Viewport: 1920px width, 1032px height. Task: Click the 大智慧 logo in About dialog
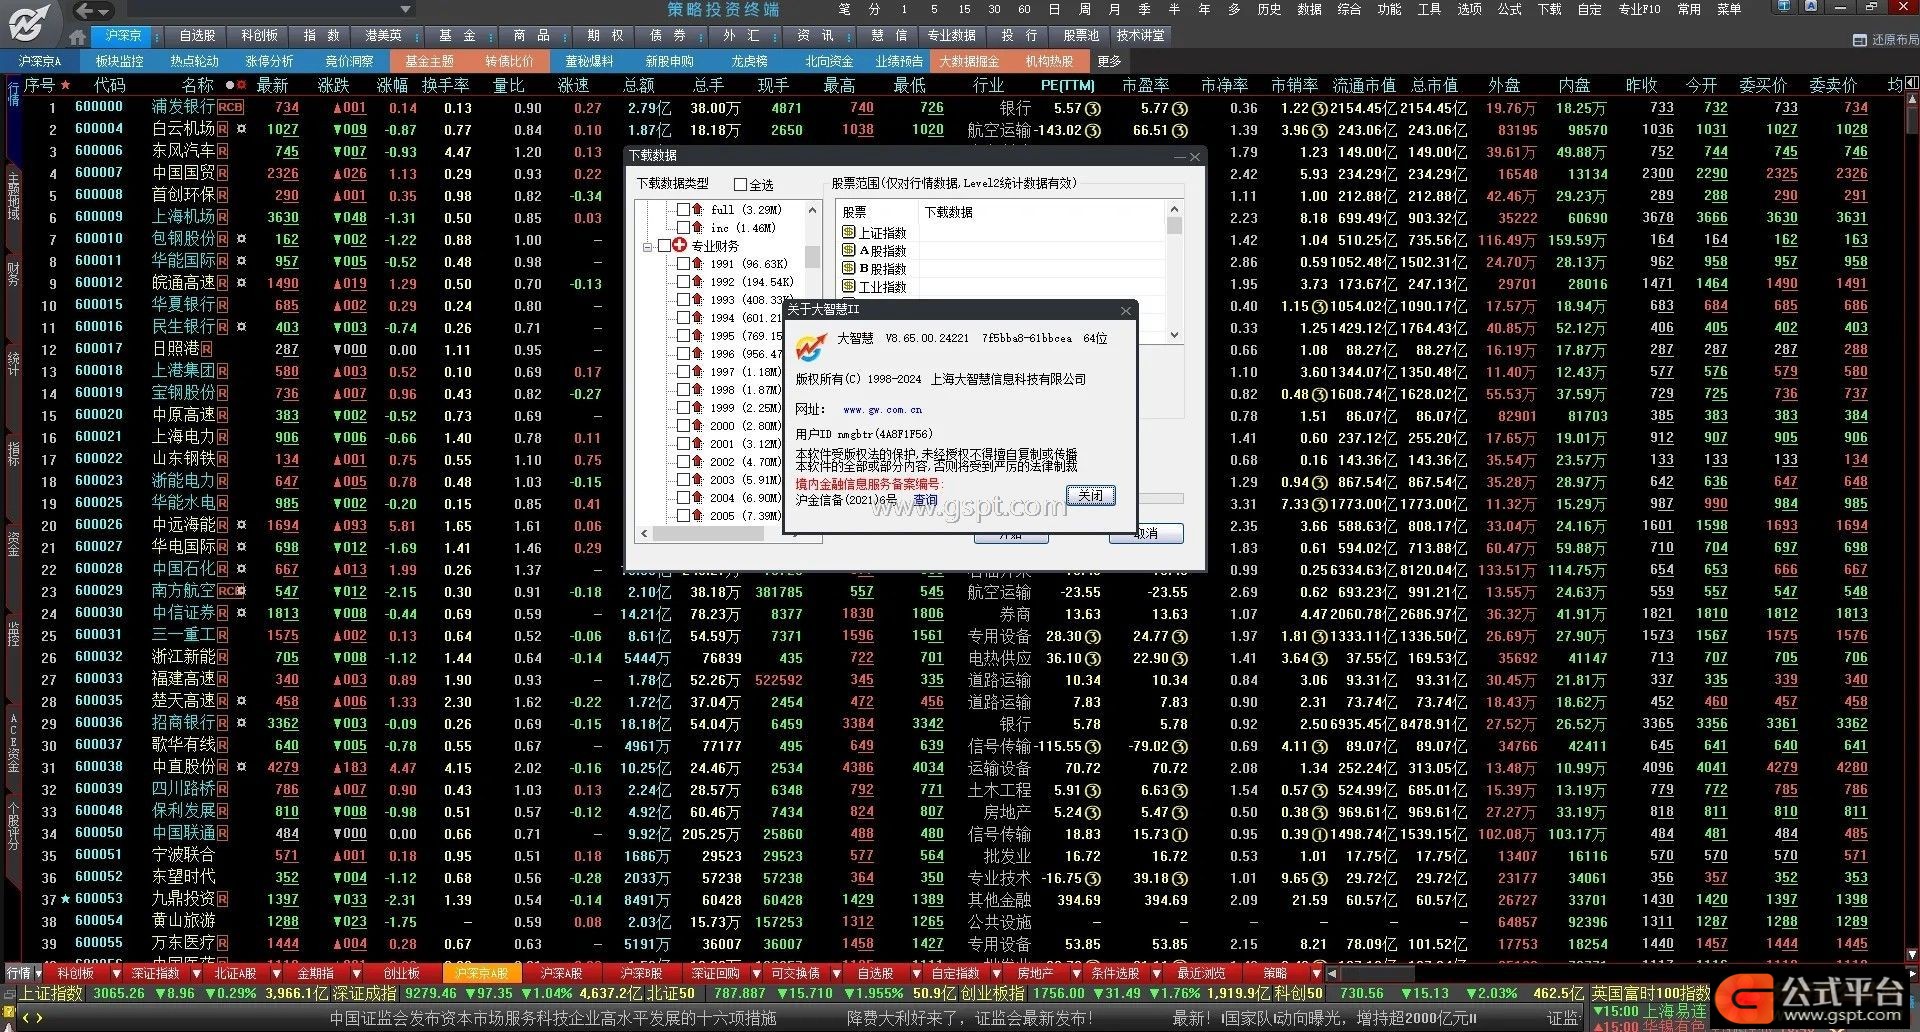pyautogui.click(x=812, y=347)
